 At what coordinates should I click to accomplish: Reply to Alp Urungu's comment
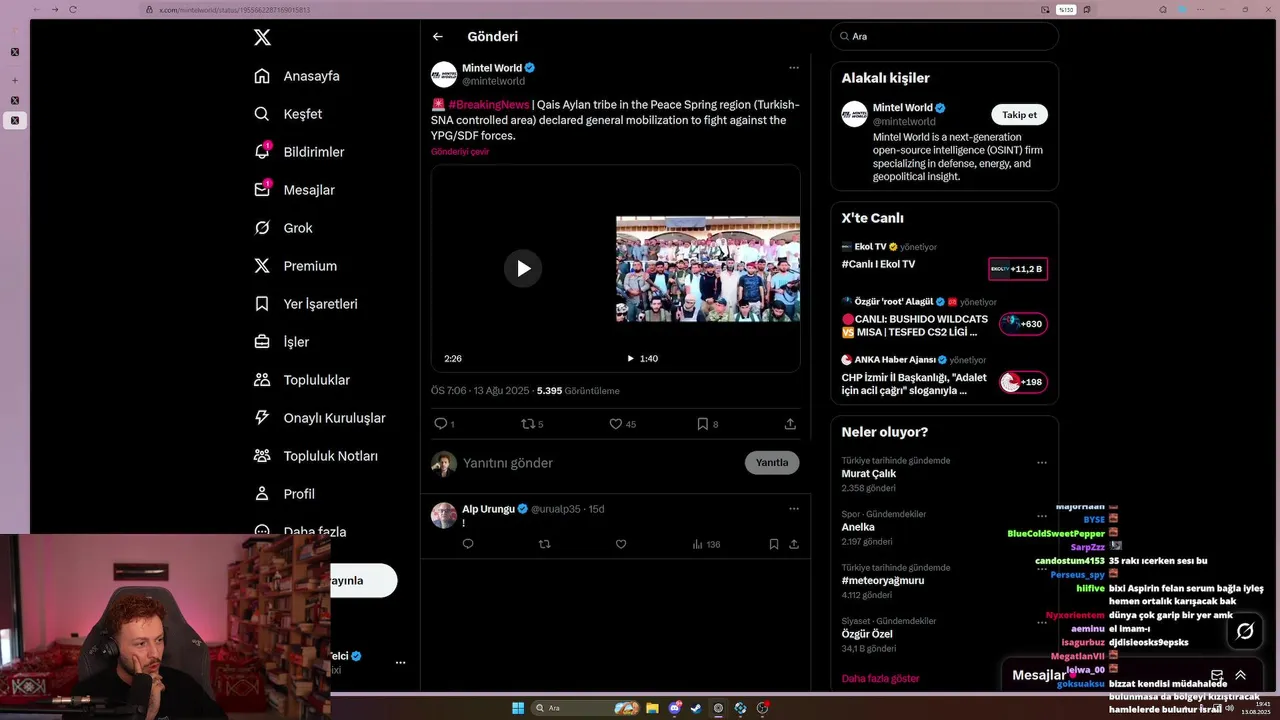pyautogui.click(x=468, y=544)
